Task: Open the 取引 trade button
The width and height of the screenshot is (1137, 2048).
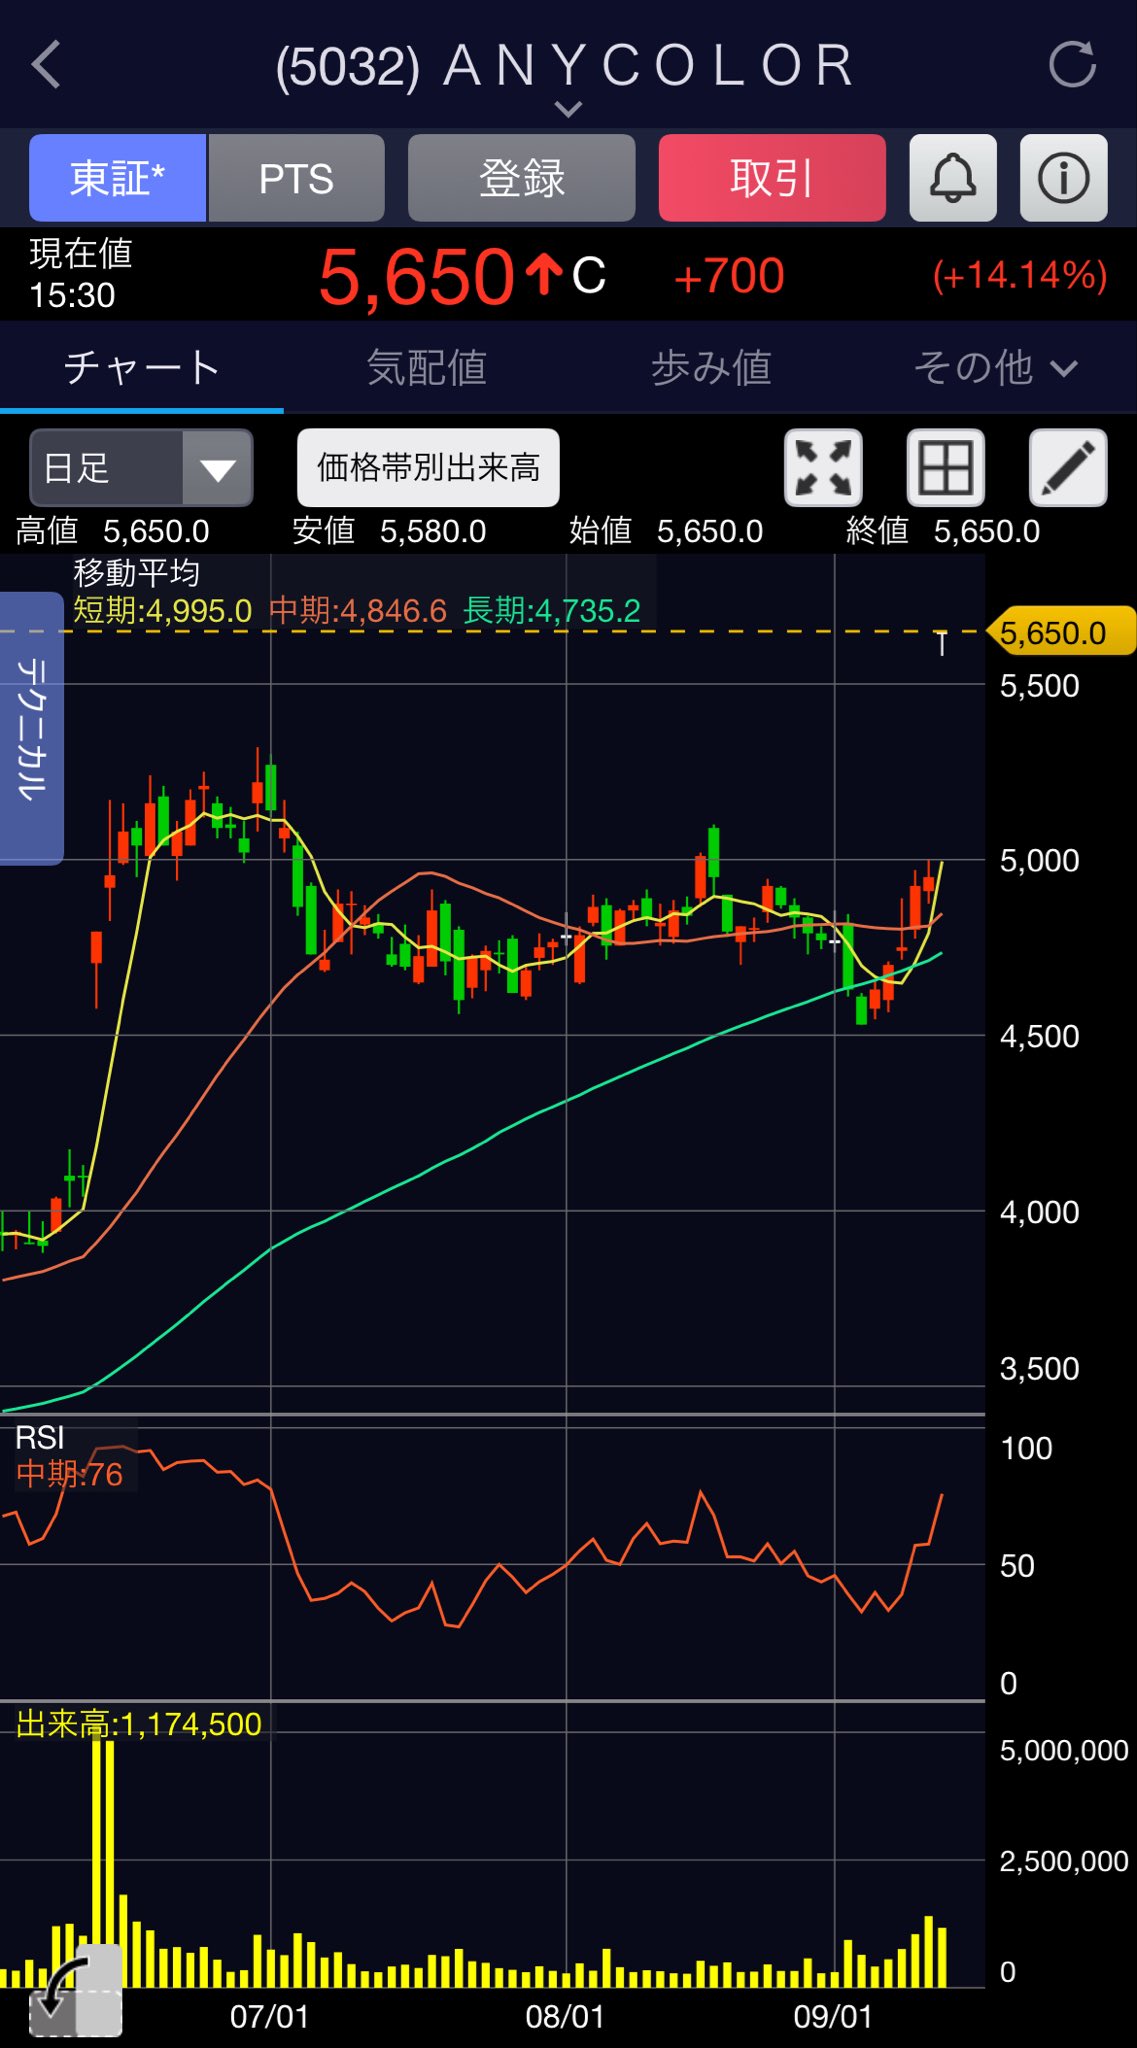Action: (x=772, y=178)
